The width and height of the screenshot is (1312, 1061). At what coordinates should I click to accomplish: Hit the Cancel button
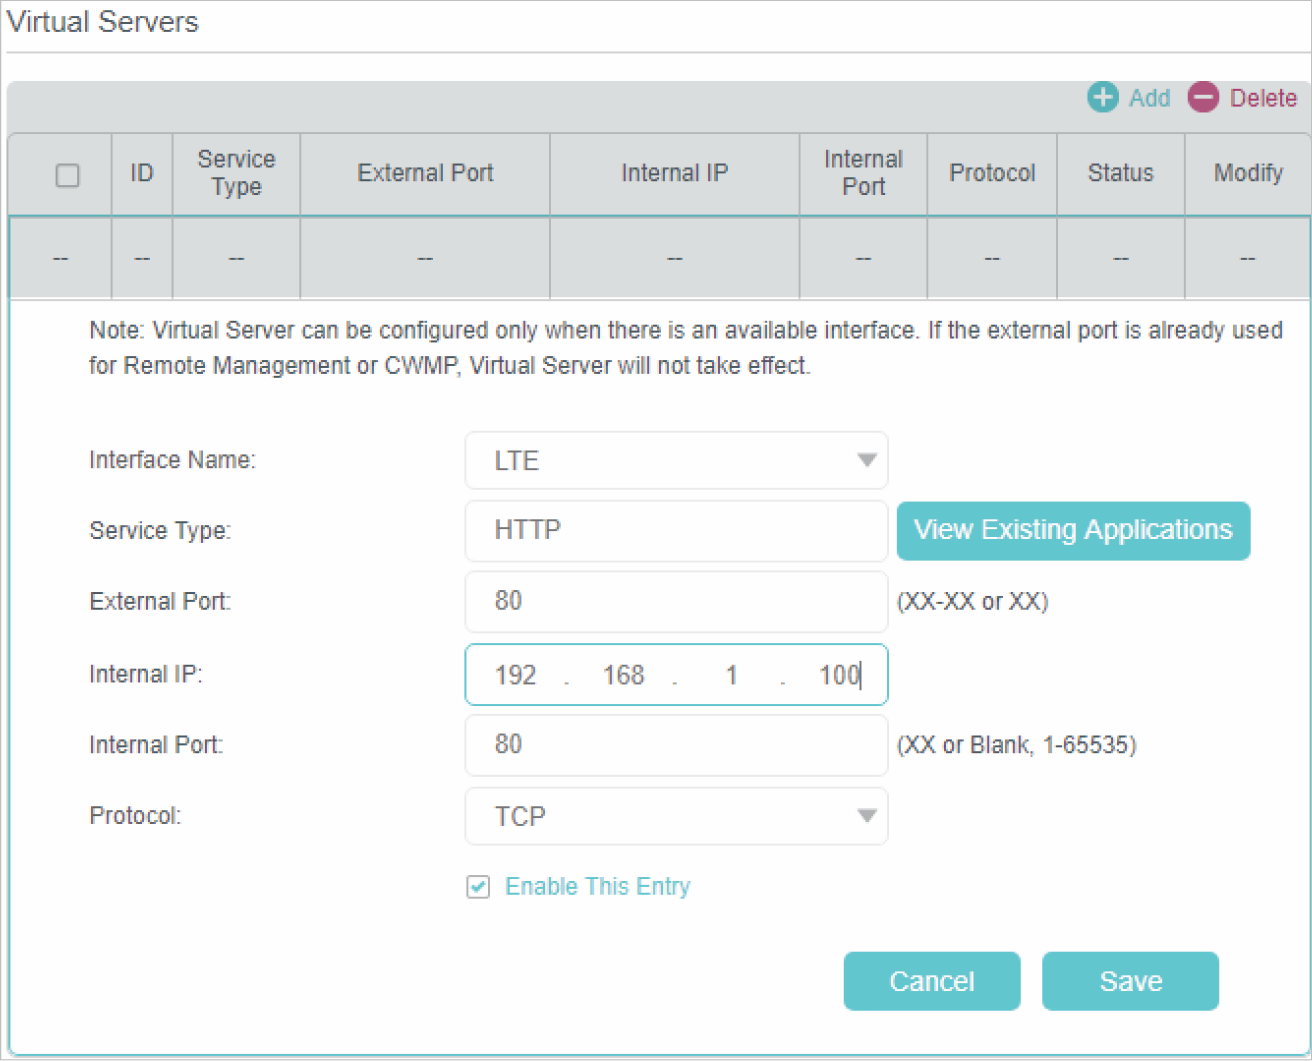pyautogui.click(x=931, y=981)
